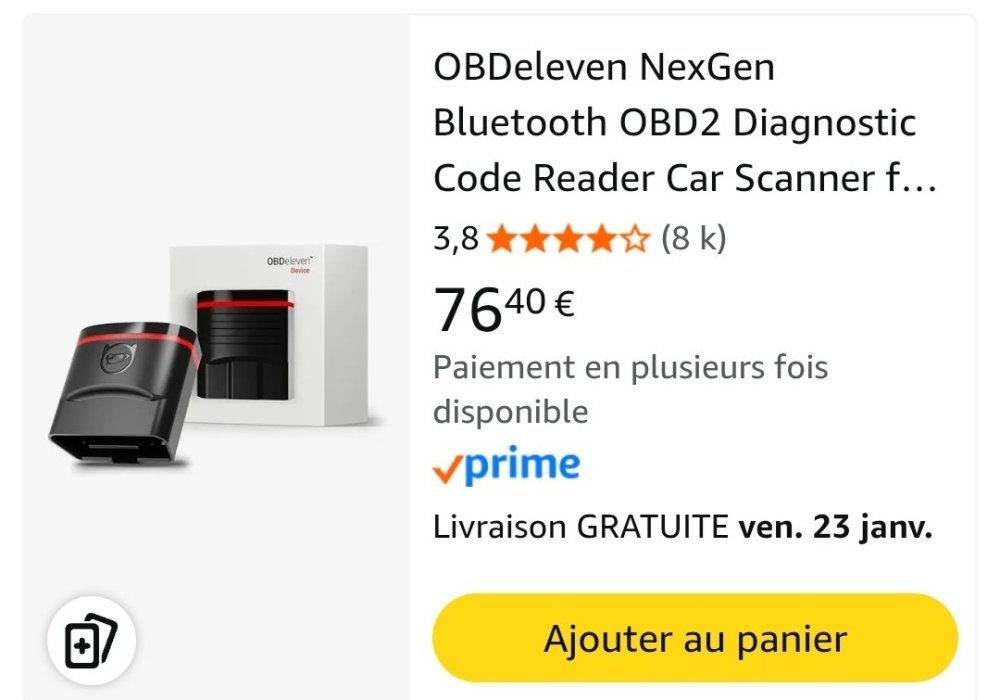Select the 'ven. 23 janv.' delivery date
Screen dimensions: 1000x700
pos(835,527)
